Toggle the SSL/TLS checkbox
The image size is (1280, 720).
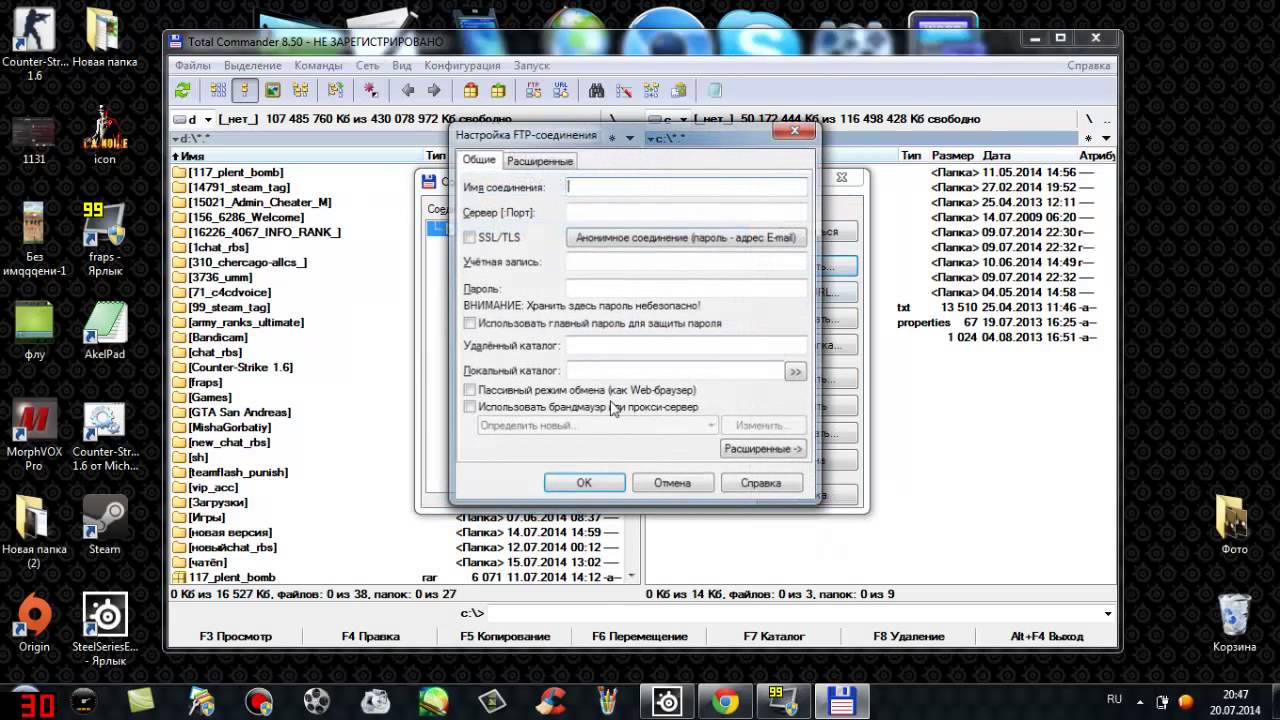(470, 238)
